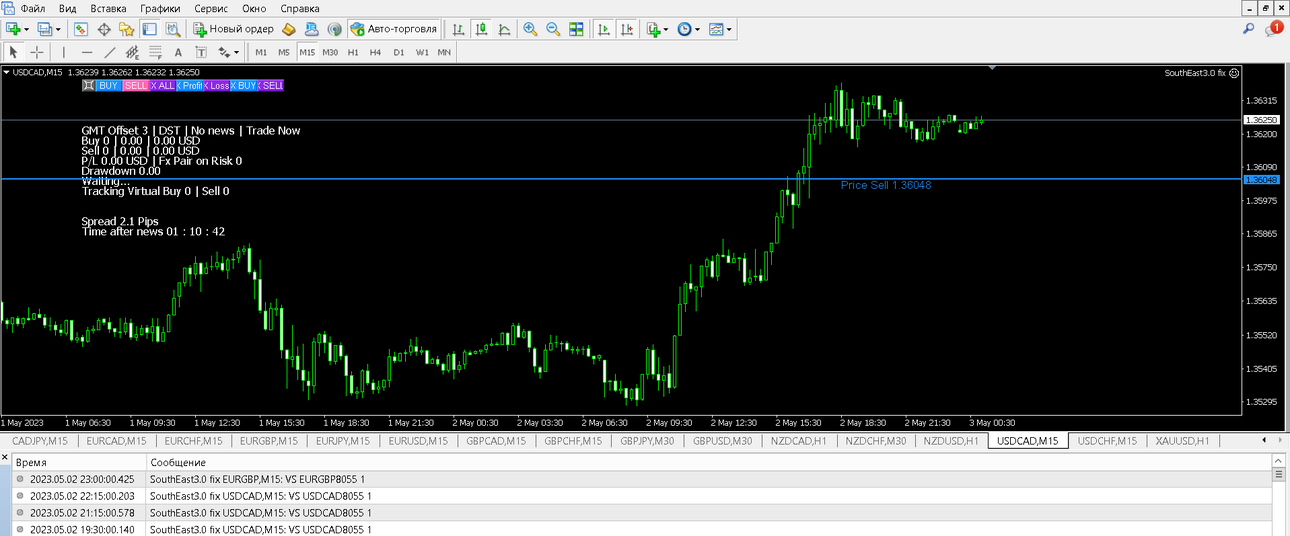This screenshot has width=1290, height=536.
Task: Select the text label tool
Action: pyautogui.click(x=201, y=52)
